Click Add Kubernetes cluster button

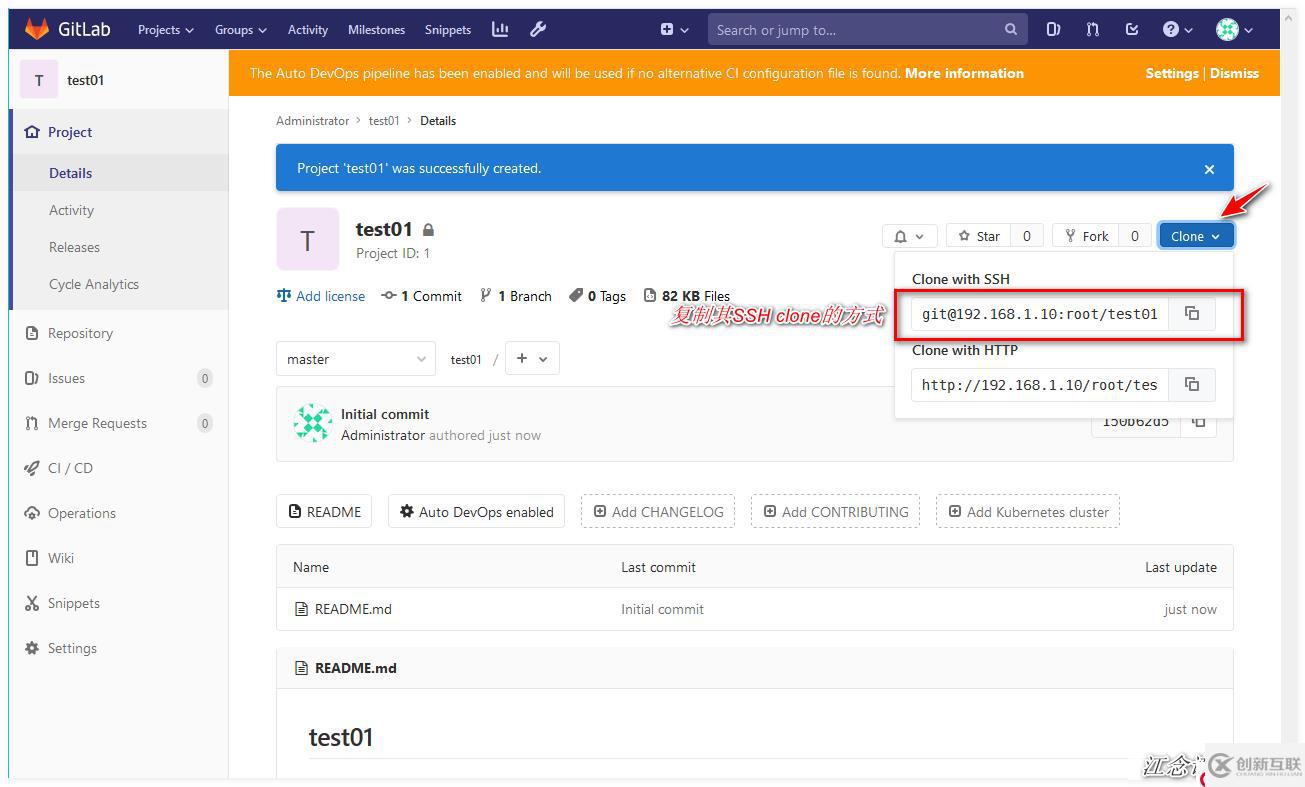point(1028,511)
